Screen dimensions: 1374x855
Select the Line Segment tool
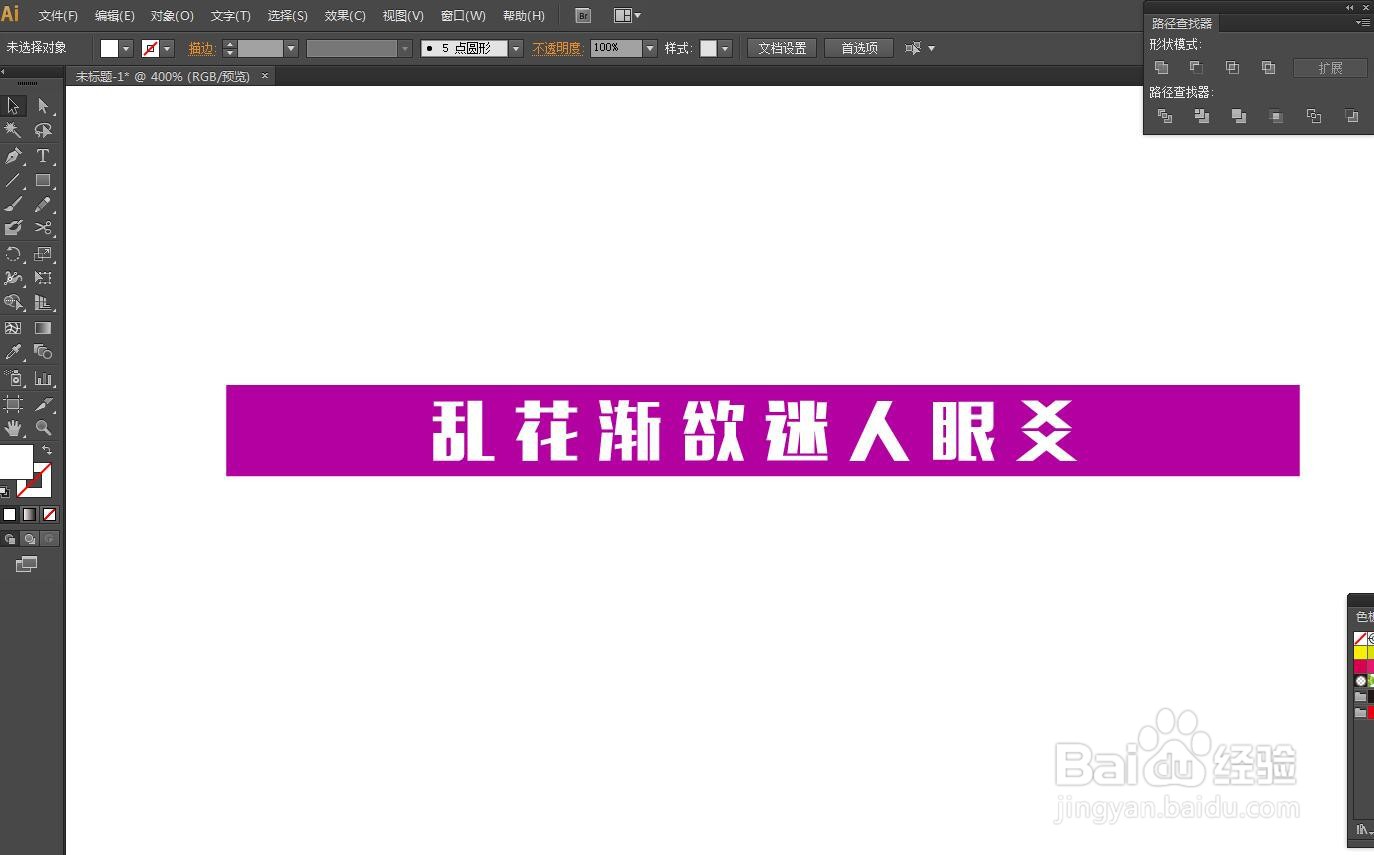tap(13, 181)
